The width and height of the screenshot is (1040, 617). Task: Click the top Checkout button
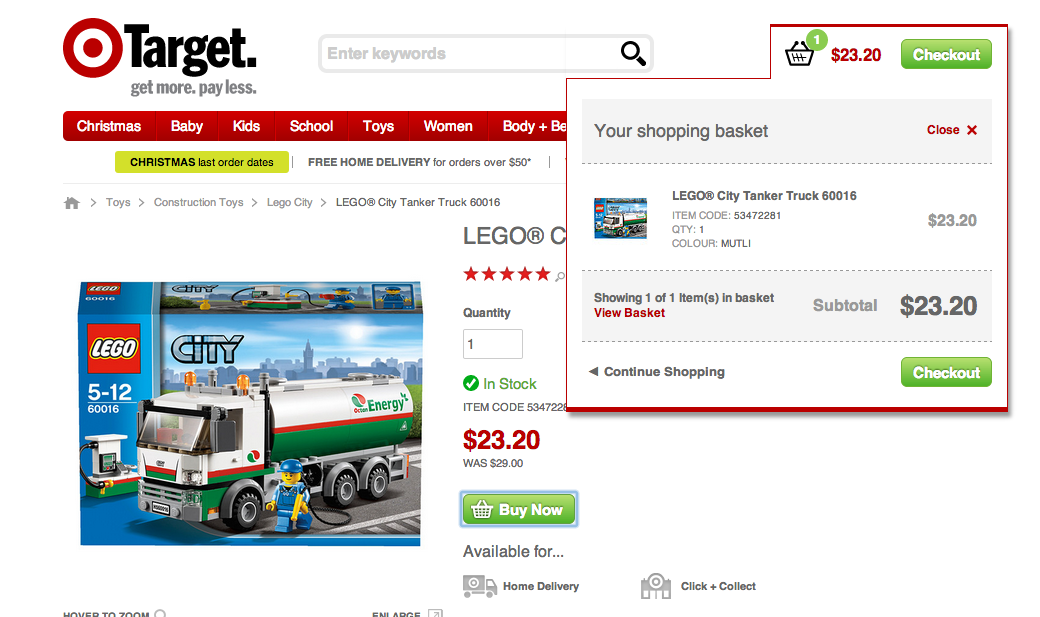click(946, 54)
